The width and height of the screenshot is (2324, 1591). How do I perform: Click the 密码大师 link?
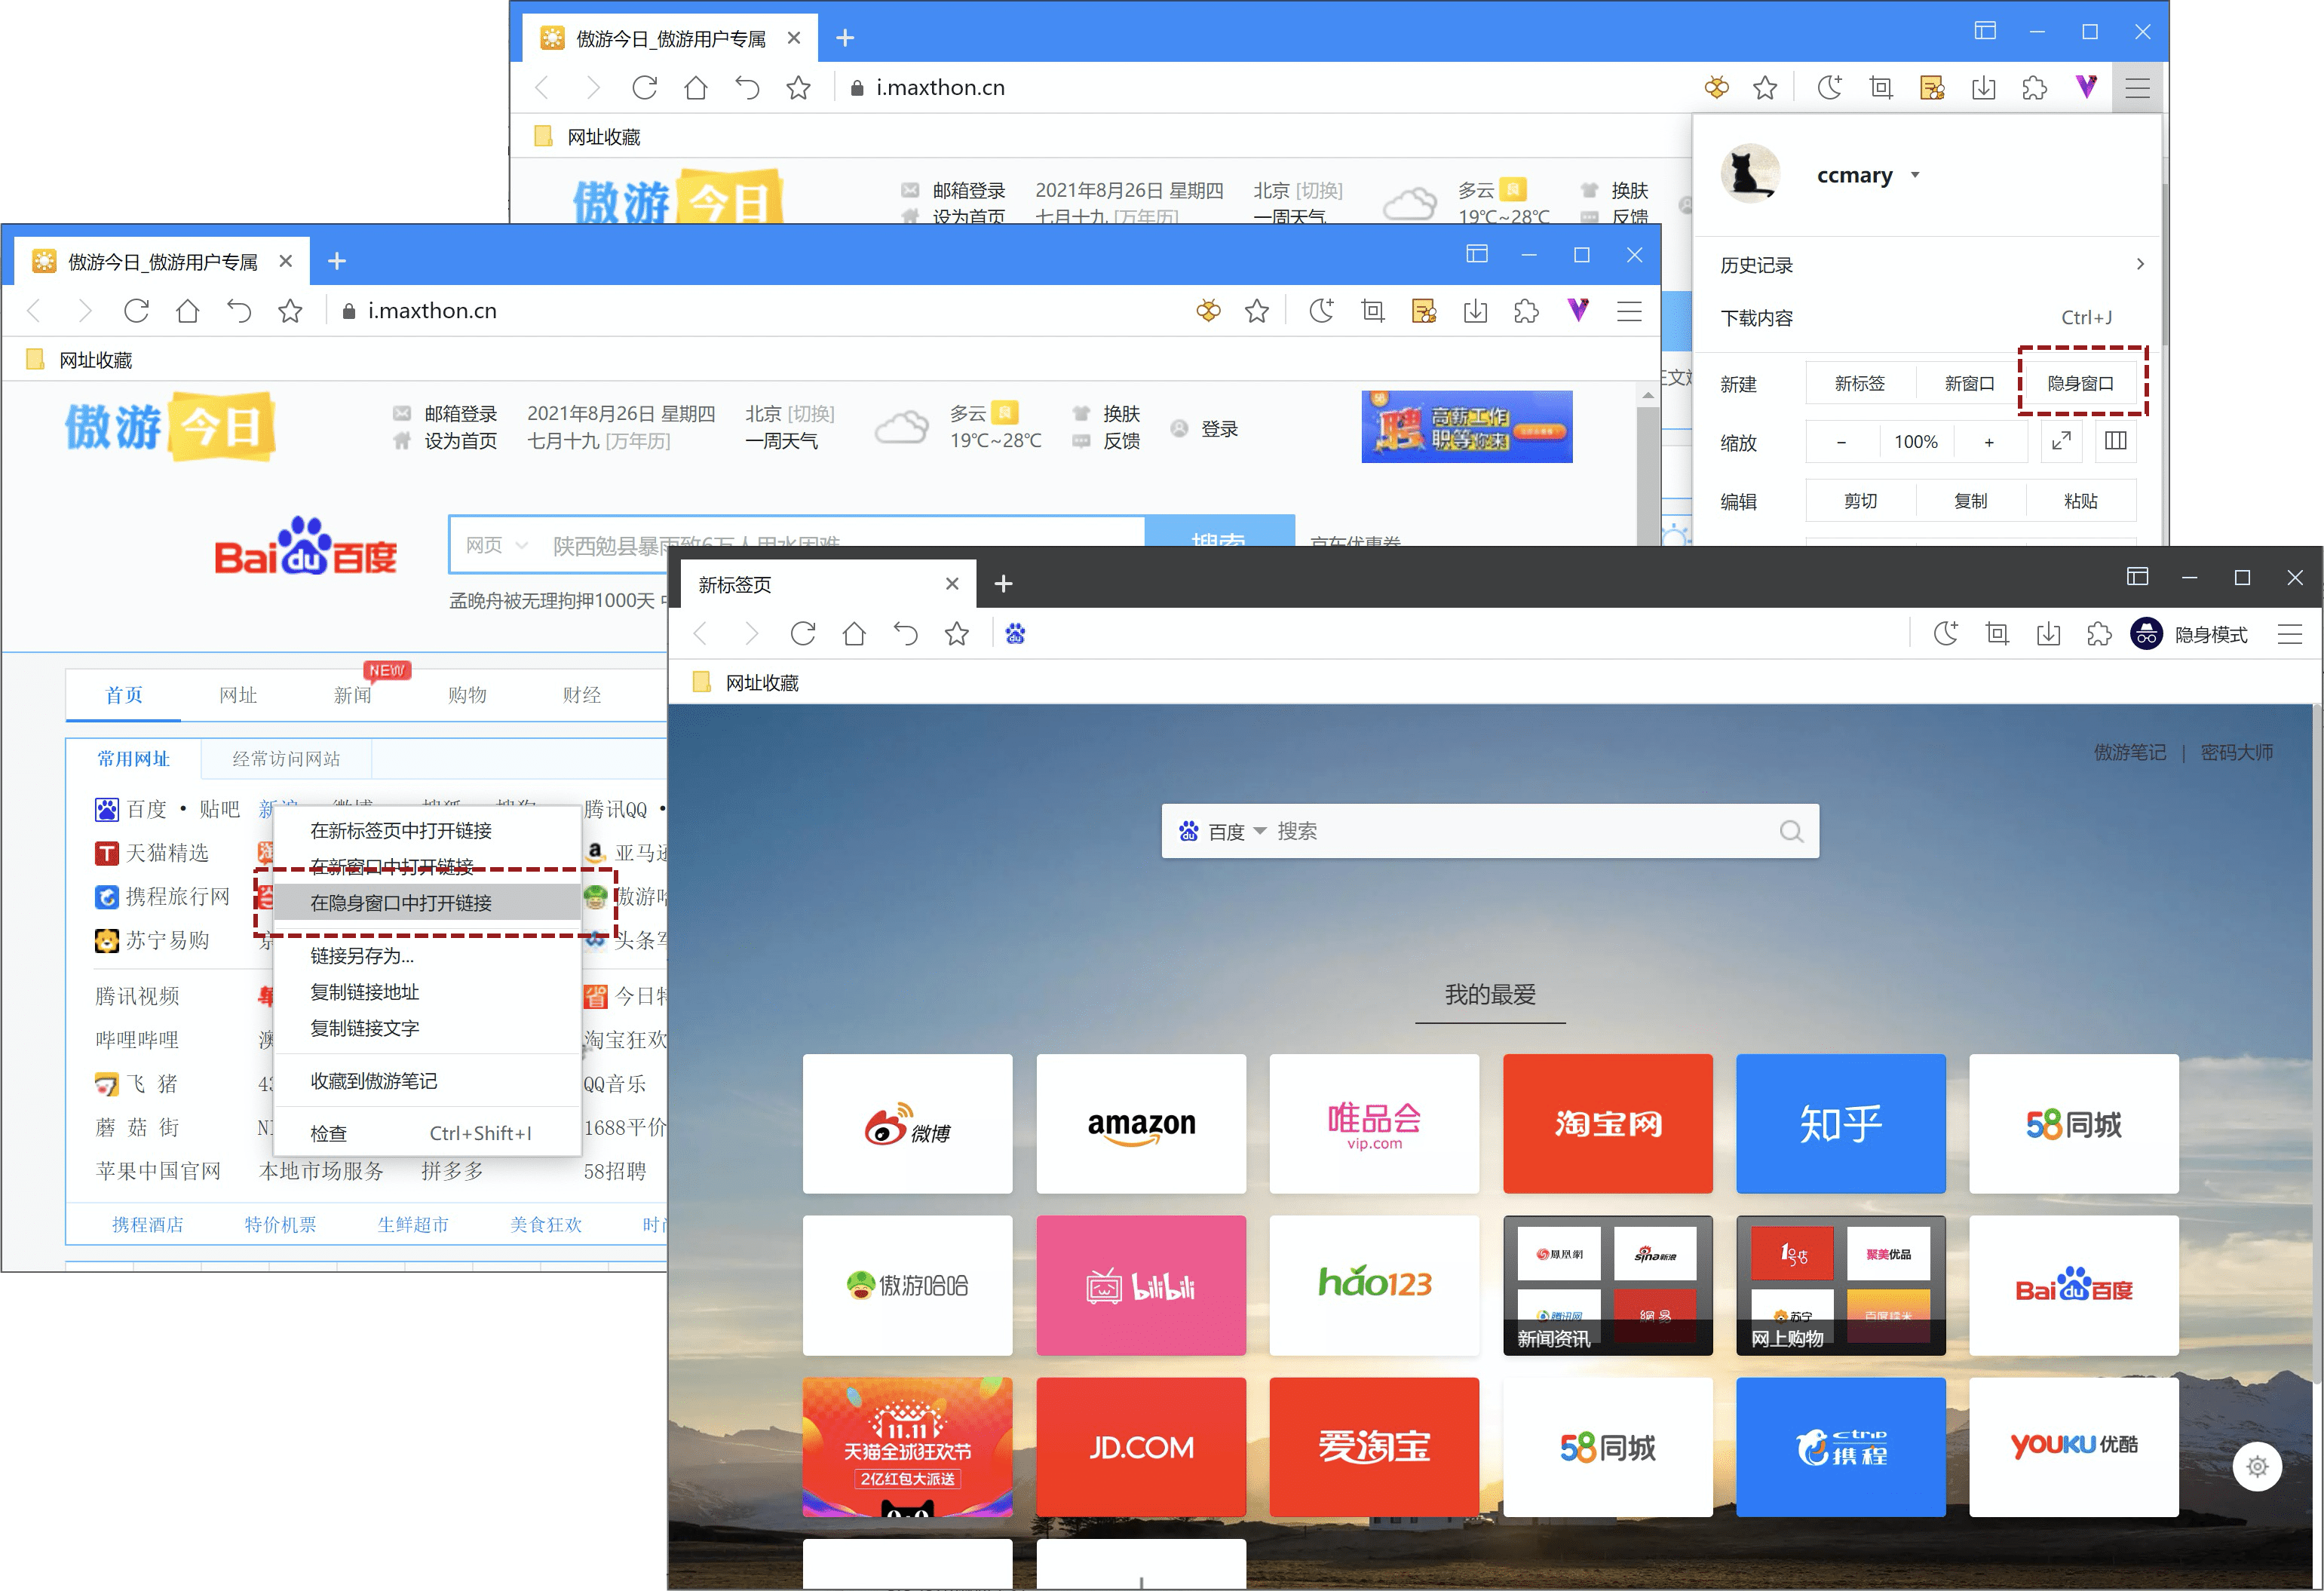2237,752
